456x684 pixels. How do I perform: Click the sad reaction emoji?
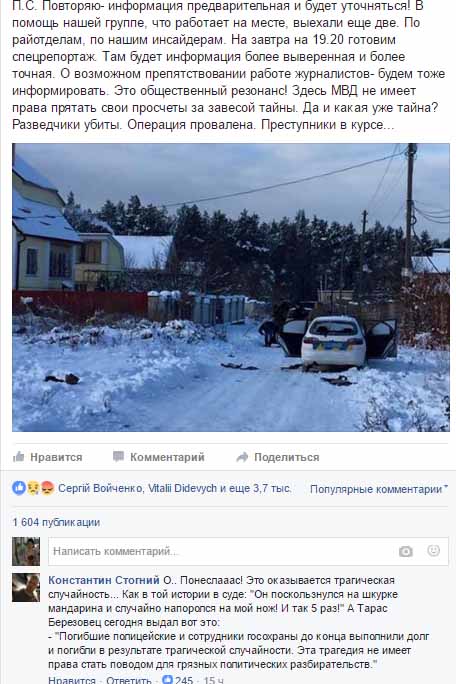pos(33,488)
